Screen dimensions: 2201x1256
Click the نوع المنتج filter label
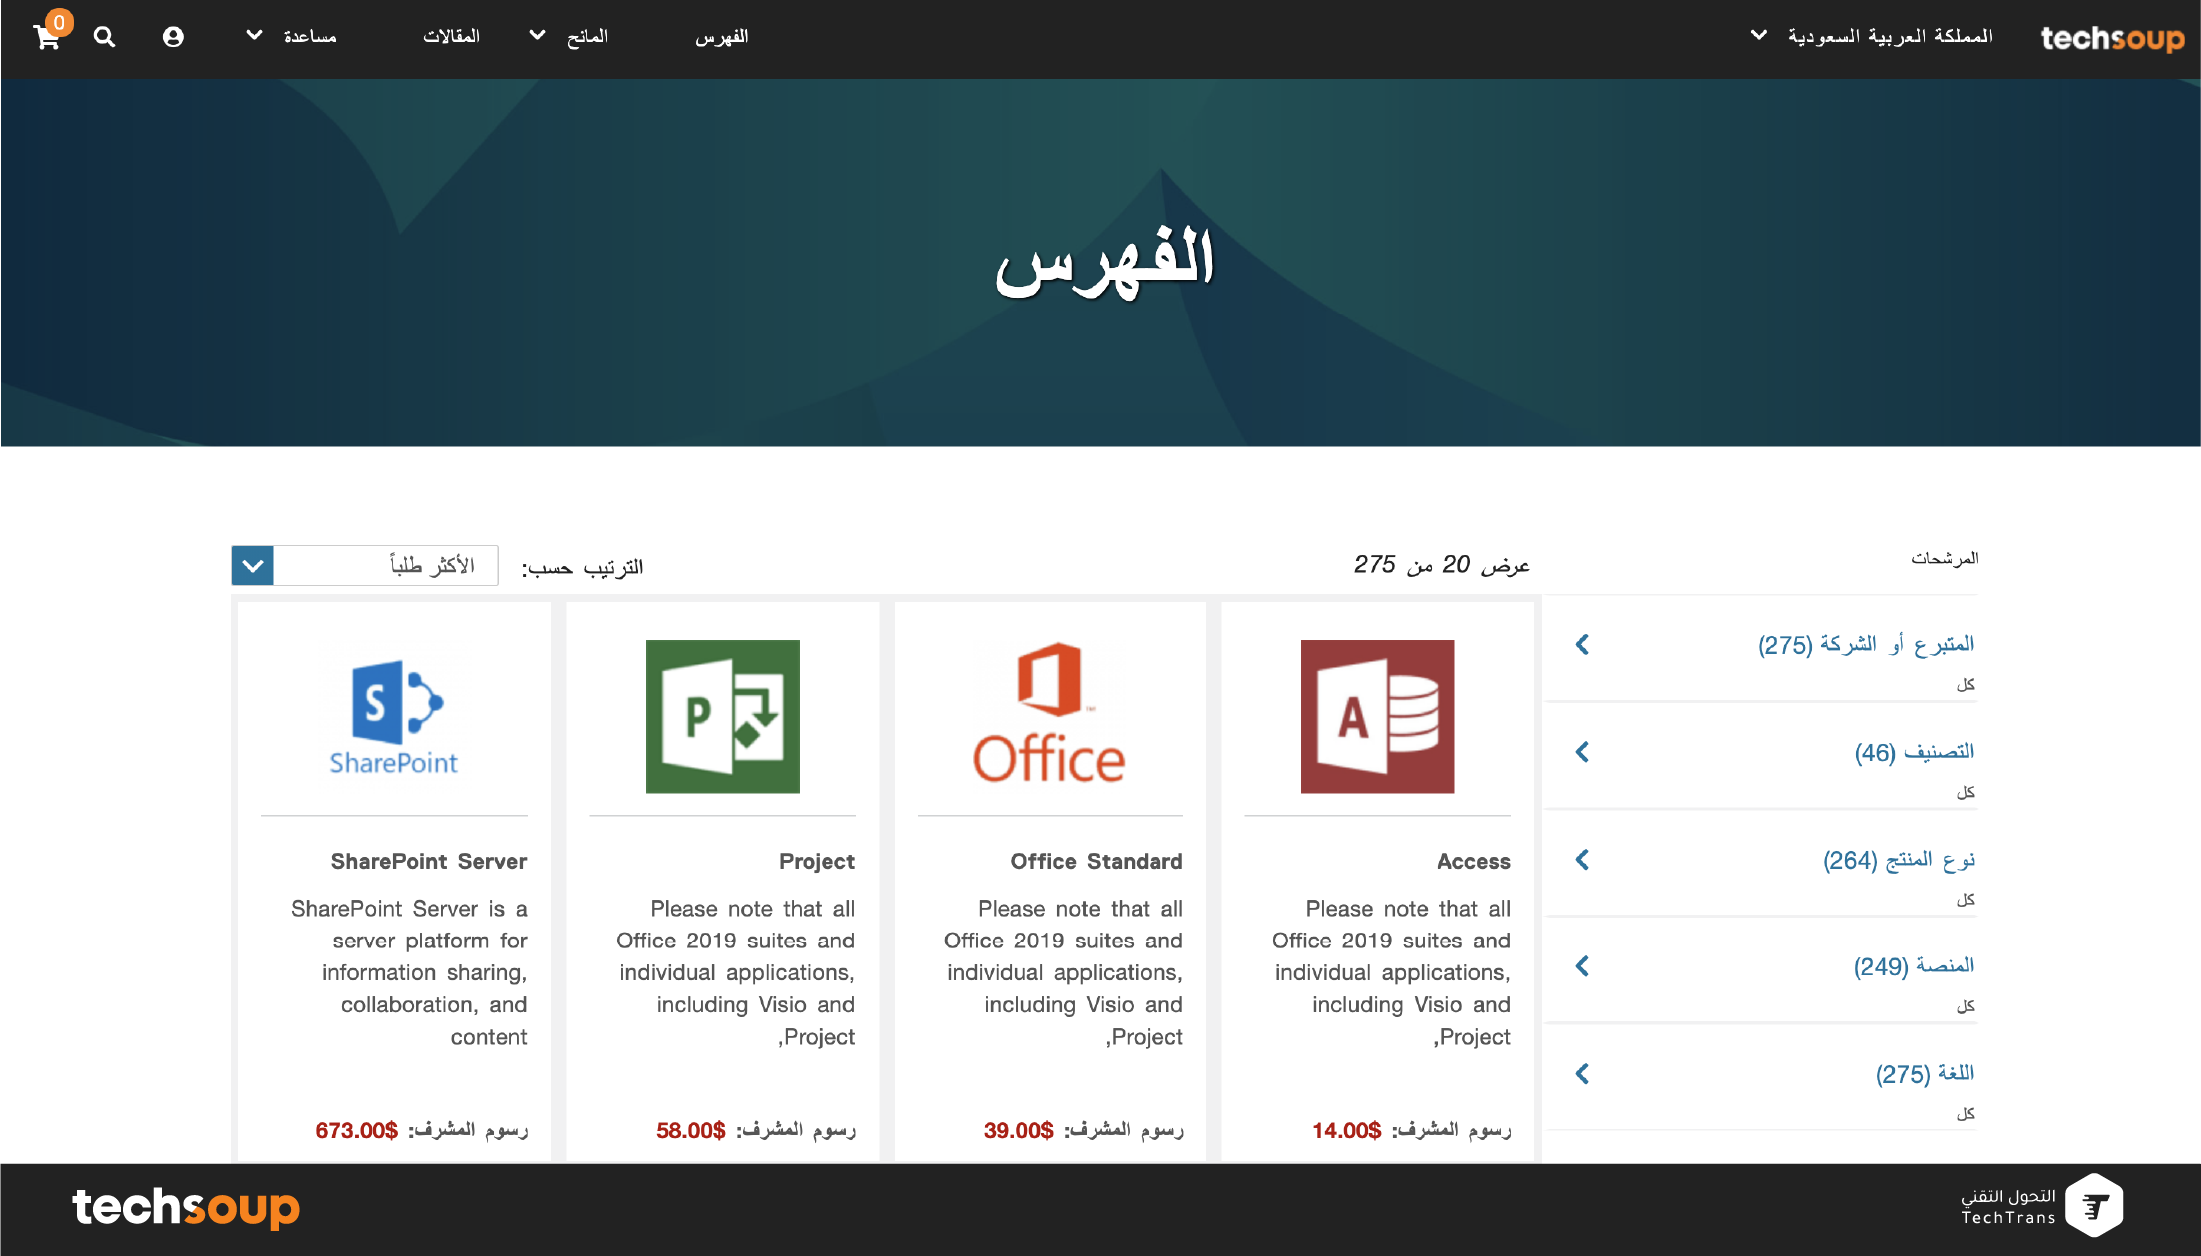1898,860
